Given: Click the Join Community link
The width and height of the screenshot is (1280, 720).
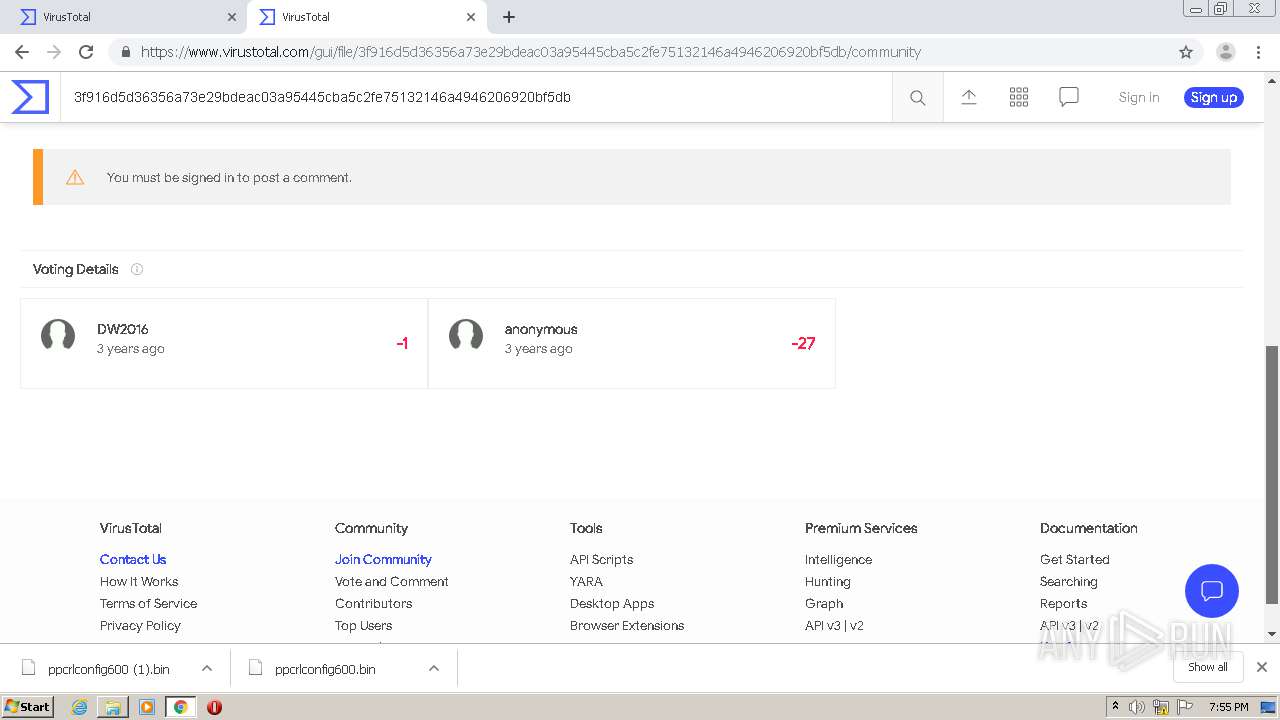Looking at the screenshot, I should [383, 559].
